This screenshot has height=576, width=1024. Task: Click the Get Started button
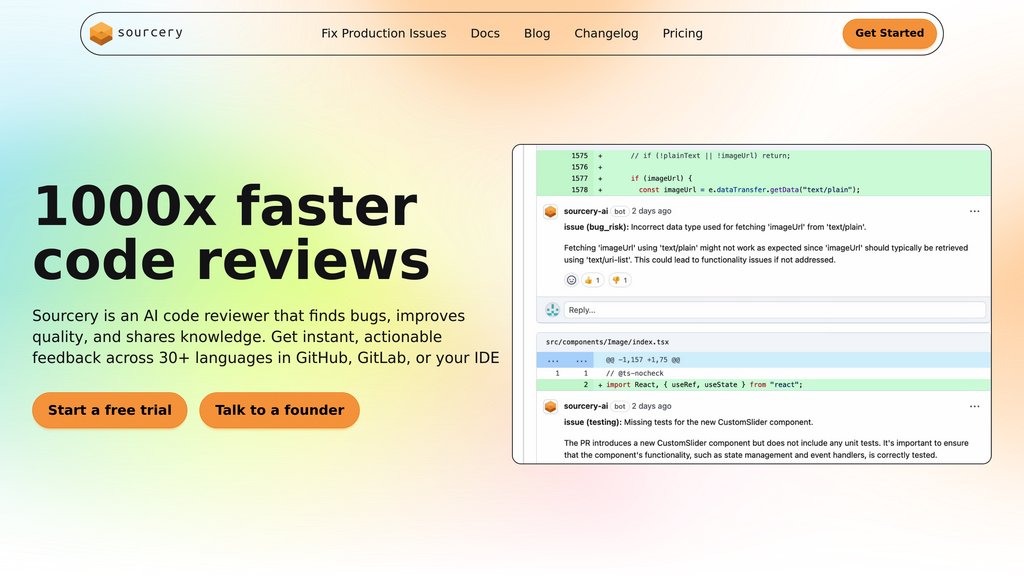point(889,33)
